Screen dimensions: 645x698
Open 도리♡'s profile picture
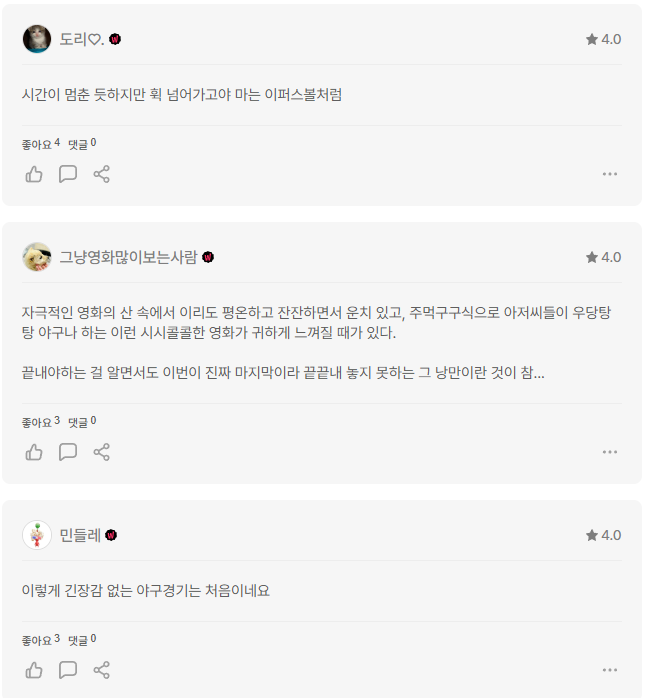(37, 39)
